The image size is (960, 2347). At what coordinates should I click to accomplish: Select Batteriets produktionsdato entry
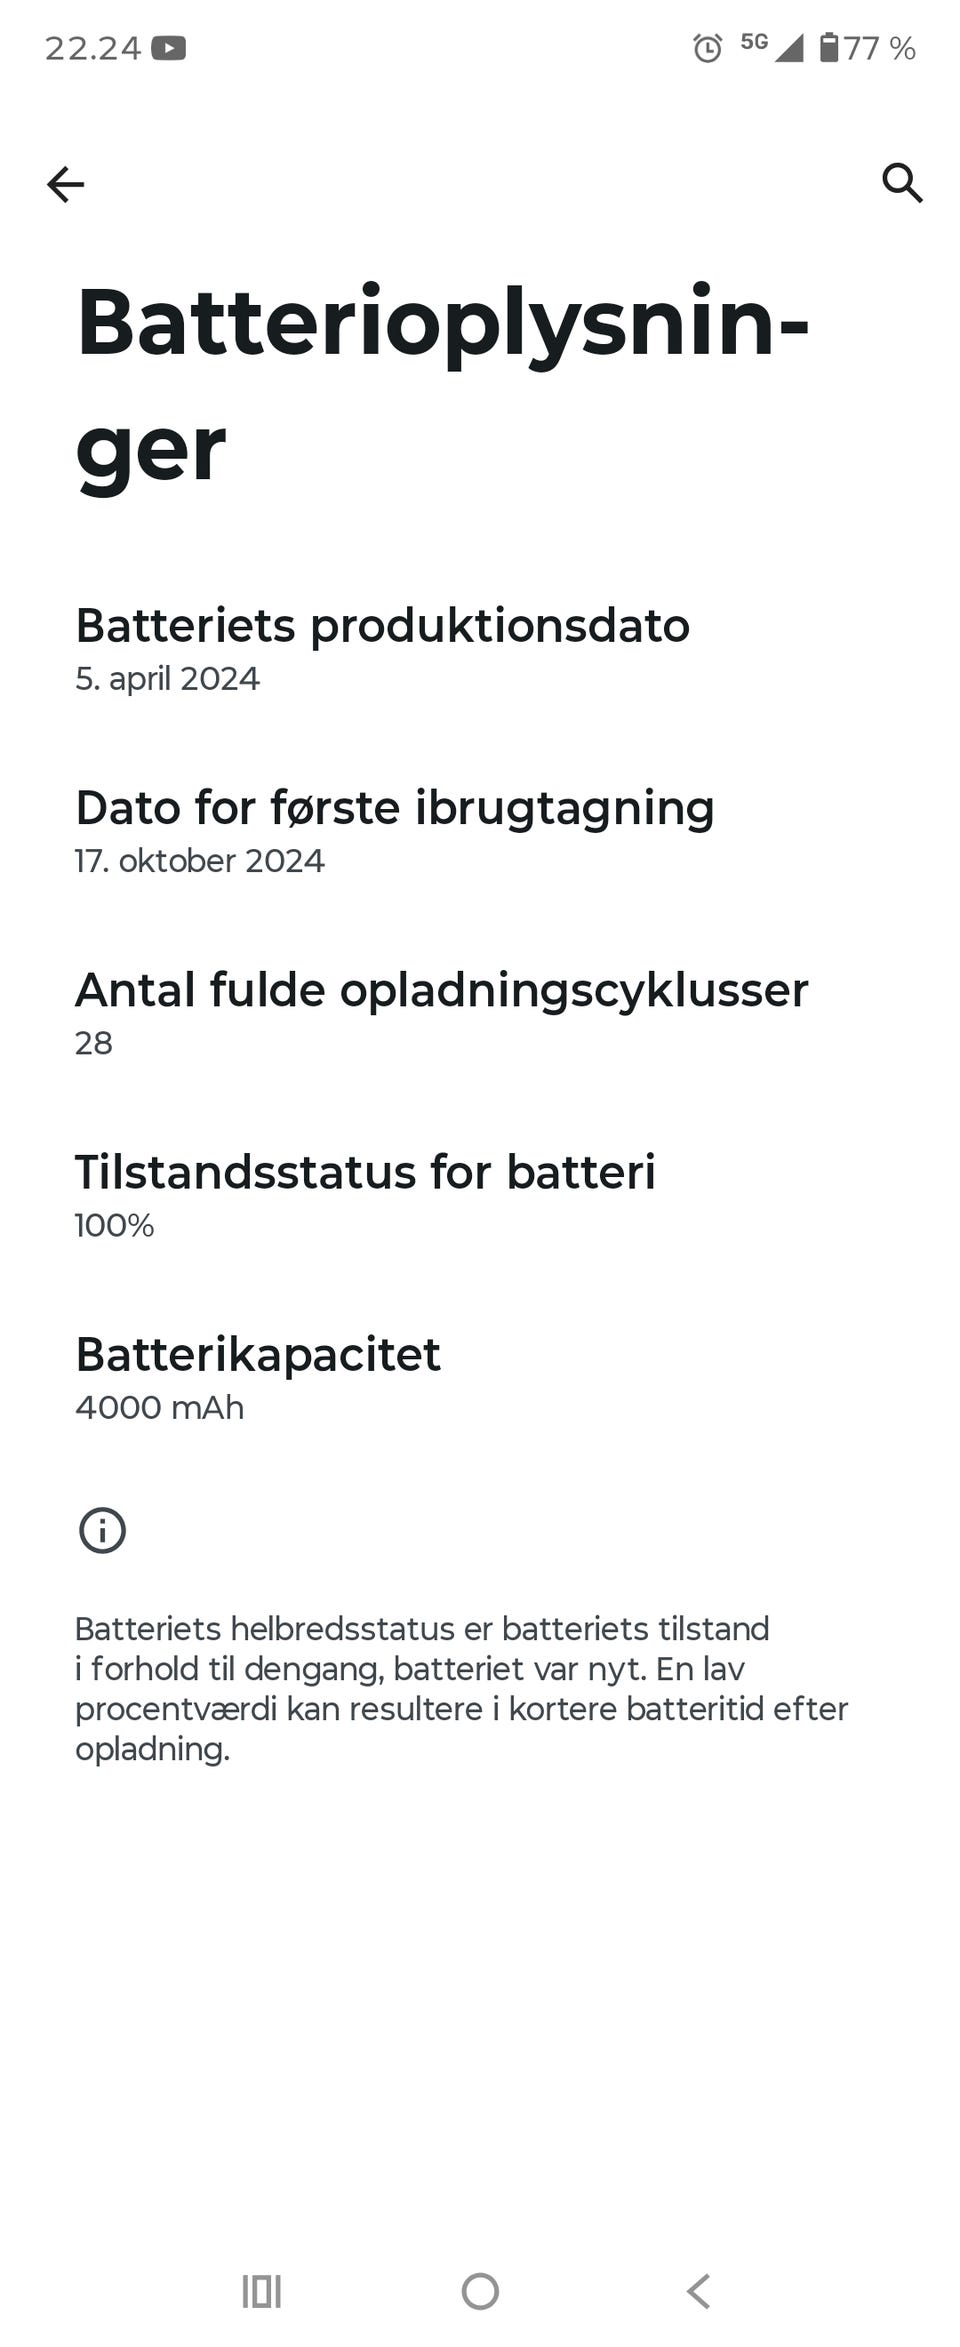click(x=480, y=650)
